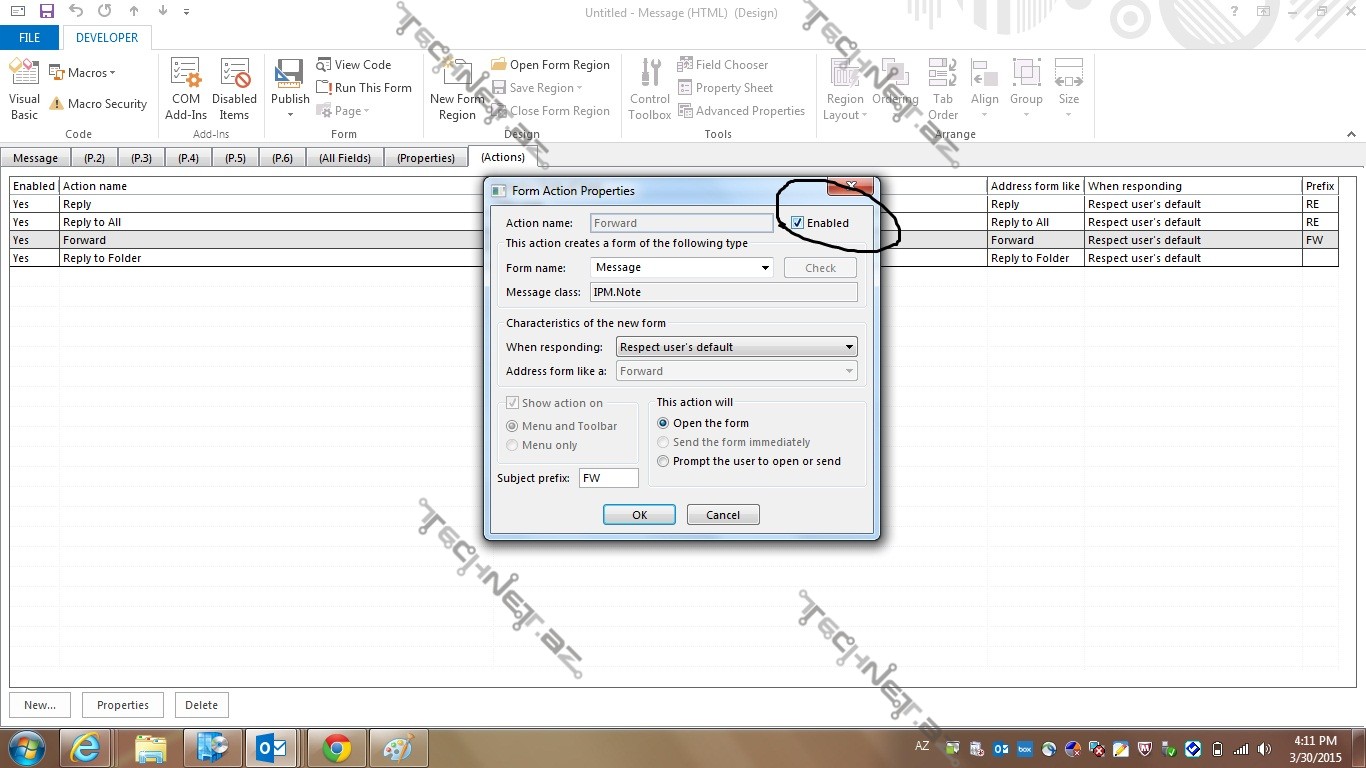Image resolution: width=1366 pixels, height=768 pixels.
Task: Click the save icon in title bar
Action: pyautogui.click(x=46, y=12)
